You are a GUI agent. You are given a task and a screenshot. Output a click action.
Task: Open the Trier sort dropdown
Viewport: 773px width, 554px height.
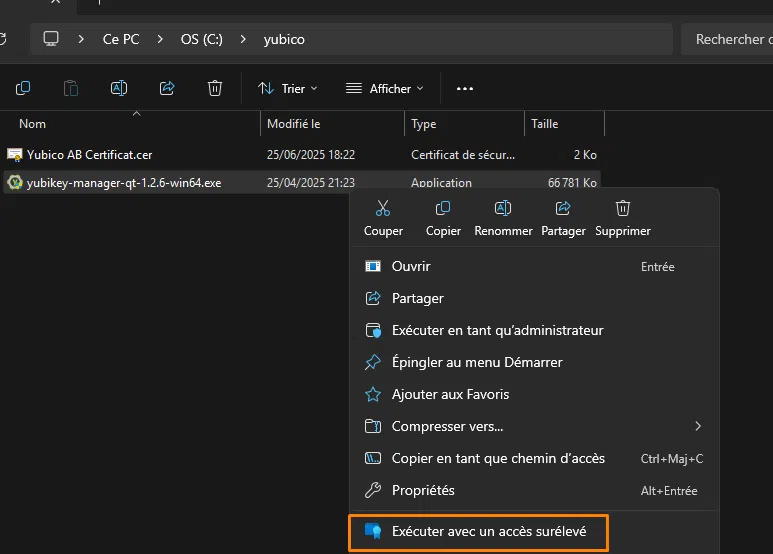tap(288, 89)
